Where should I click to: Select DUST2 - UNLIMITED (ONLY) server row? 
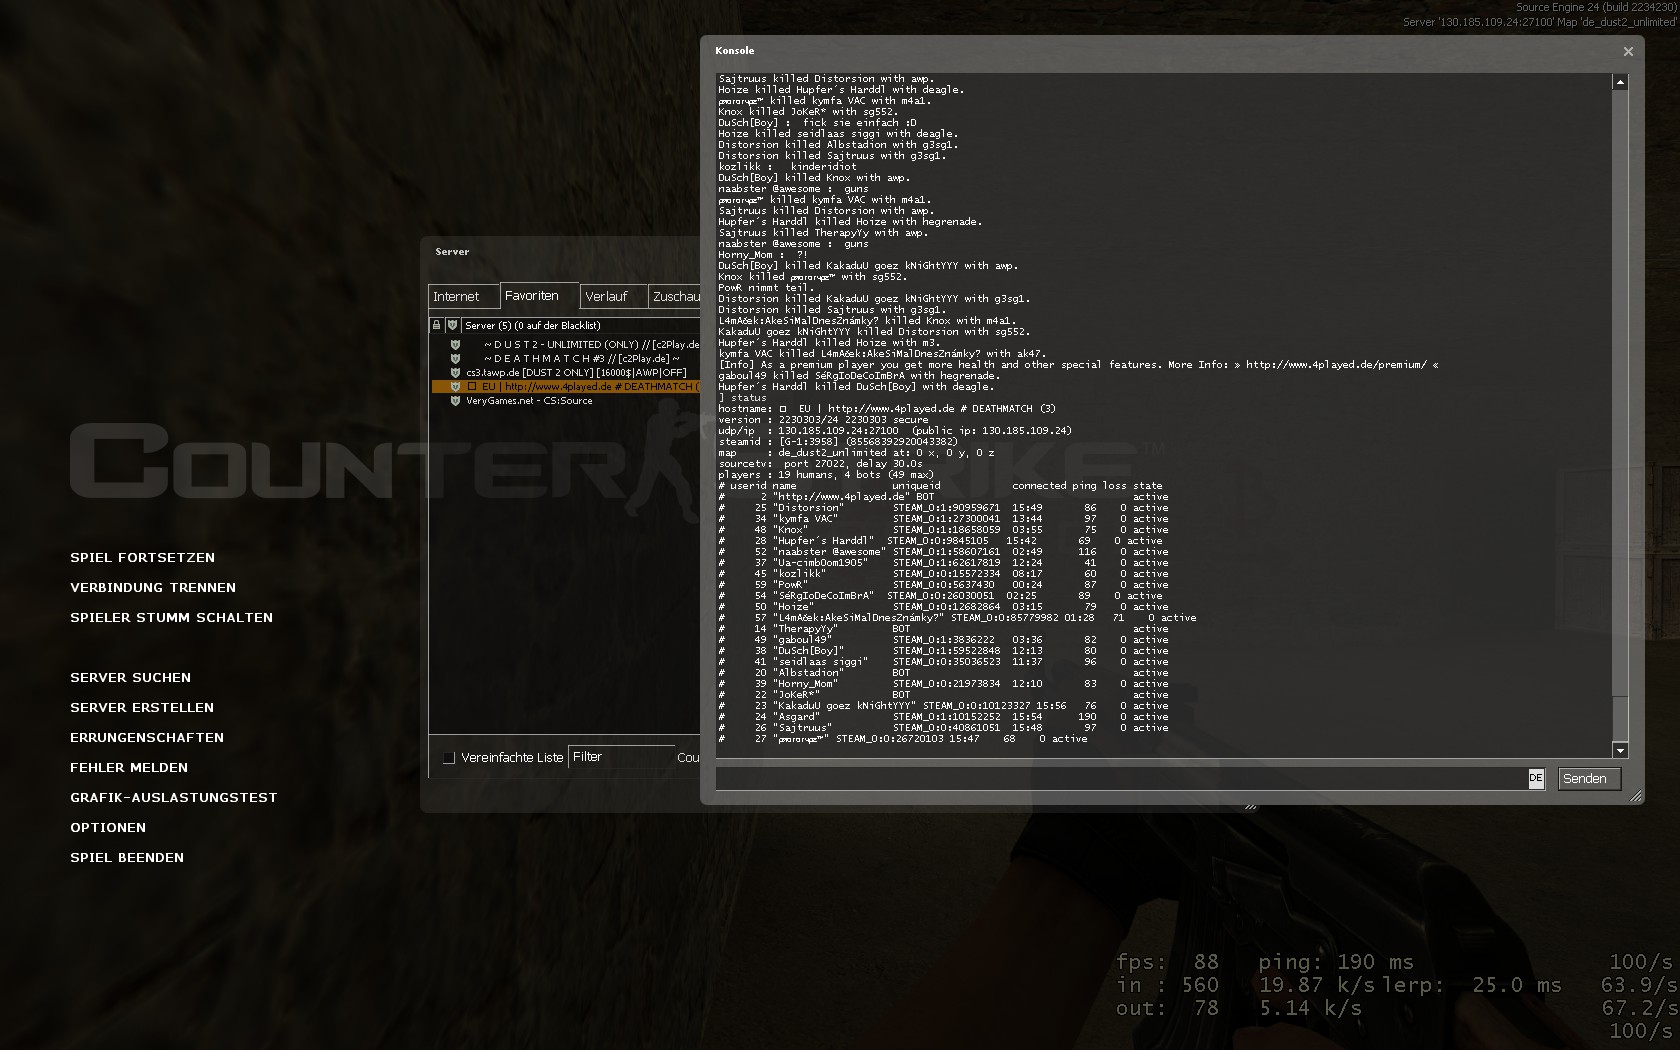pyautogui.click(x=565, y=344)
